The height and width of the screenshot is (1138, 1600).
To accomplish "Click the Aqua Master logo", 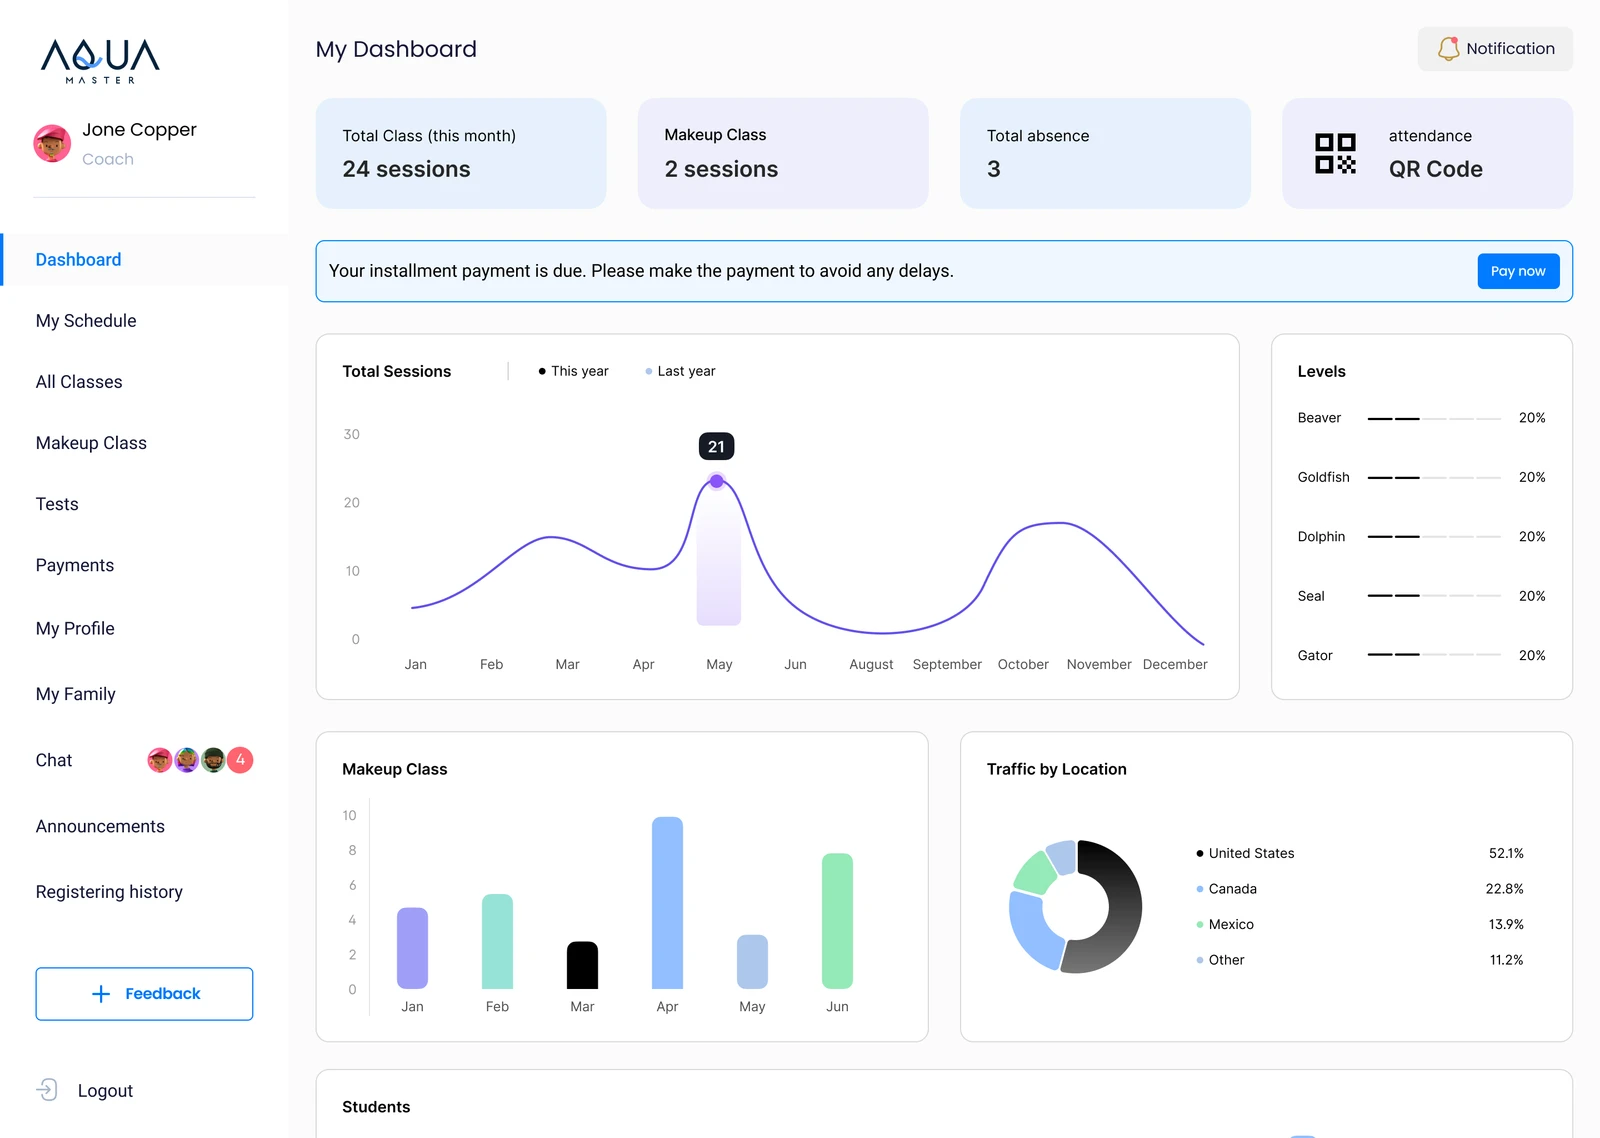I will tap(100, 61).
